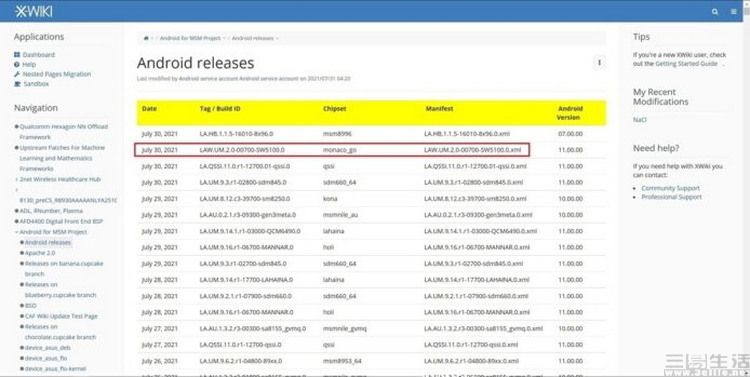Open CAF Wiki Update Test Page
The image size is (750, 377).
61,316
